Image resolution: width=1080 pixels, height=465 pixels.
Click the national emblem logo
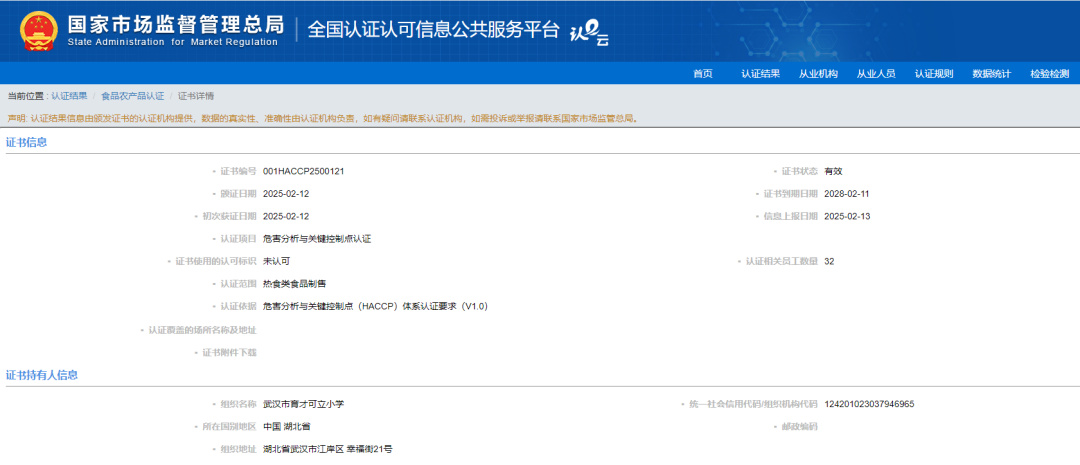[39, 31]
